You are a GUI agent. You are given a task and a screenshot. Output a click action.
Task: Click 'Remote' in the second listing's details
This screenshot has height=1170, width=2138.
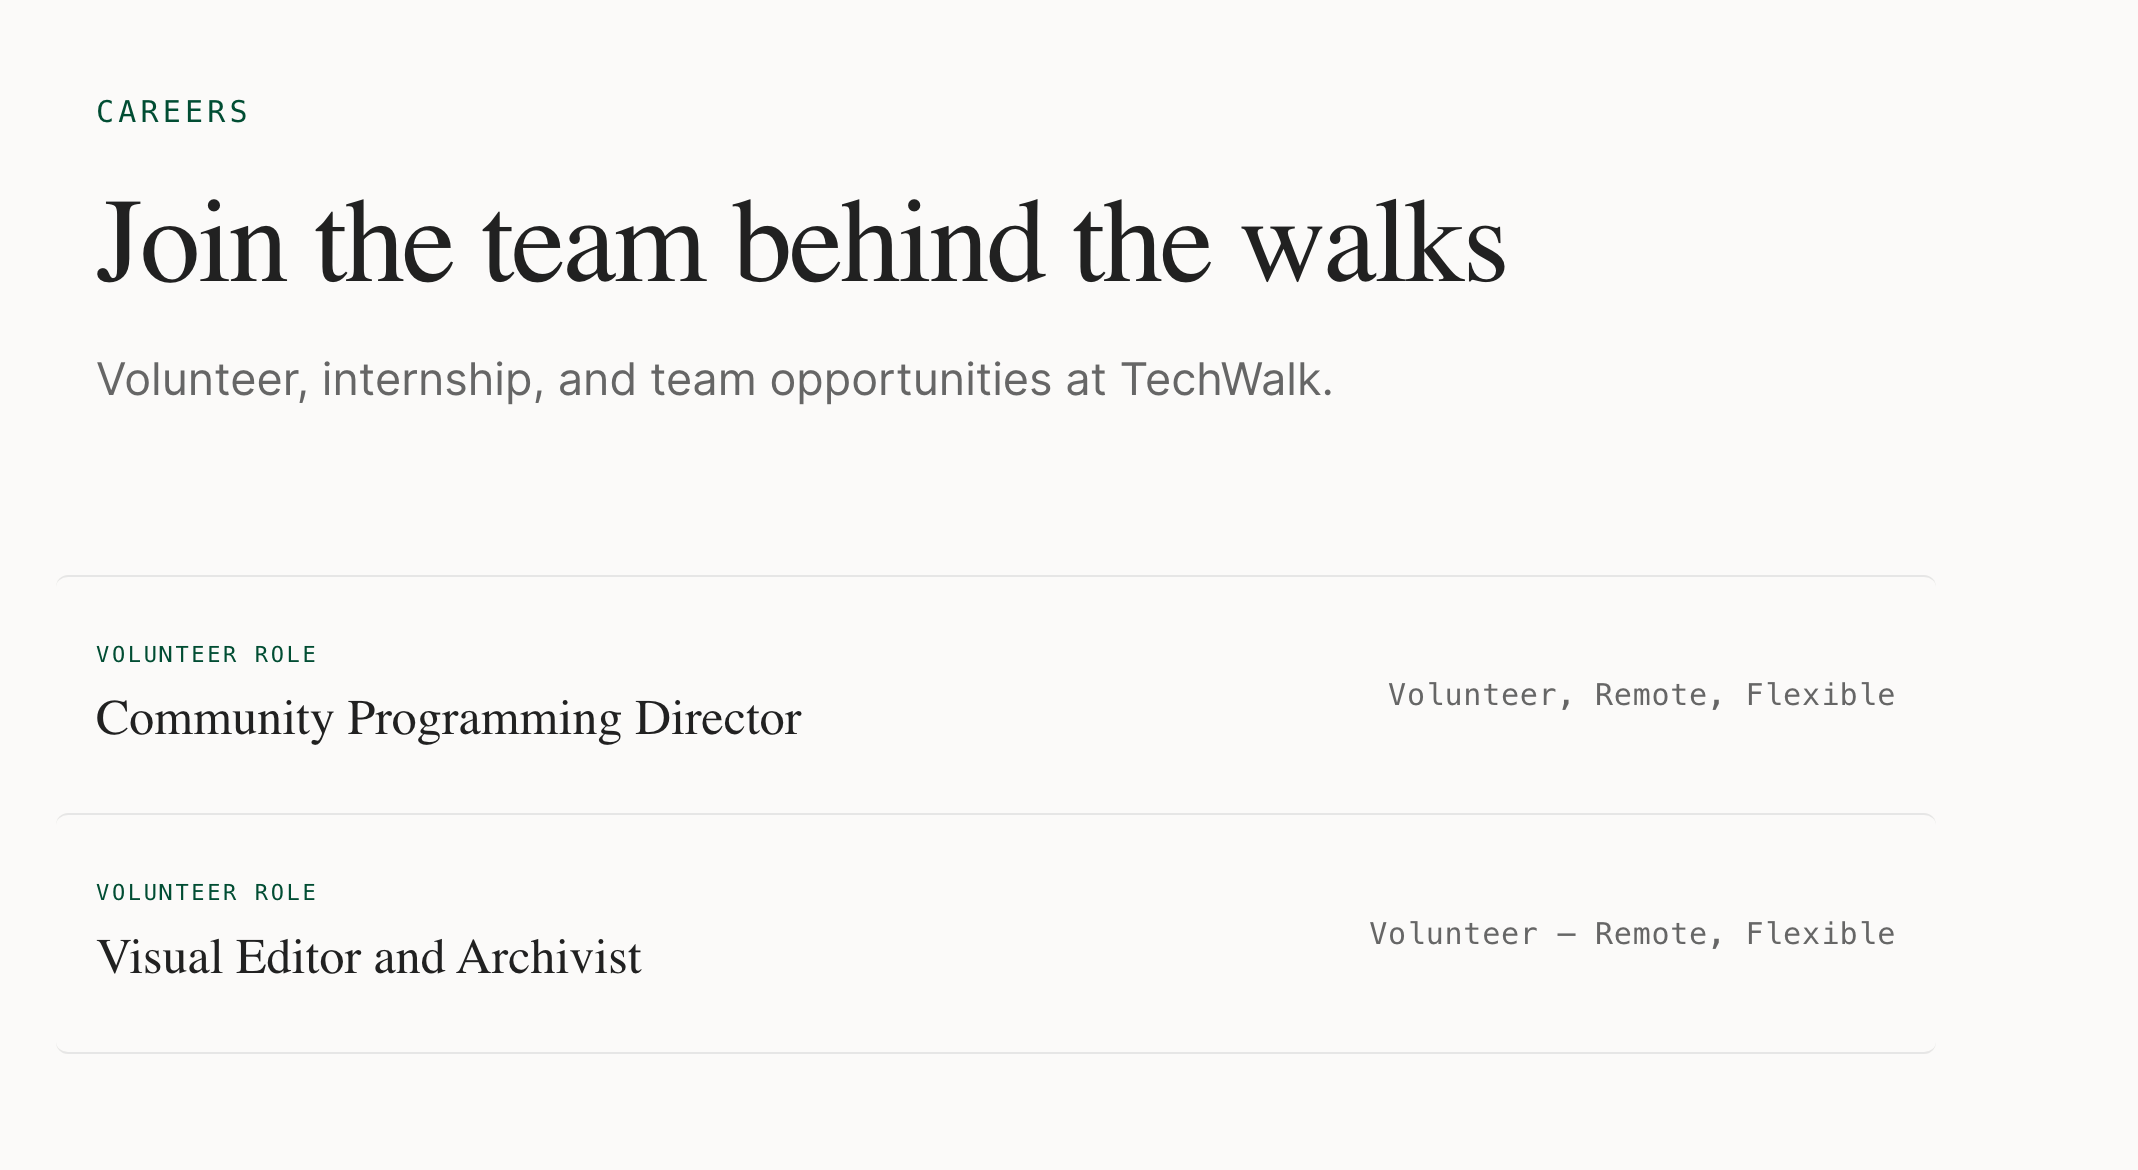click(x=1650, y=934)
